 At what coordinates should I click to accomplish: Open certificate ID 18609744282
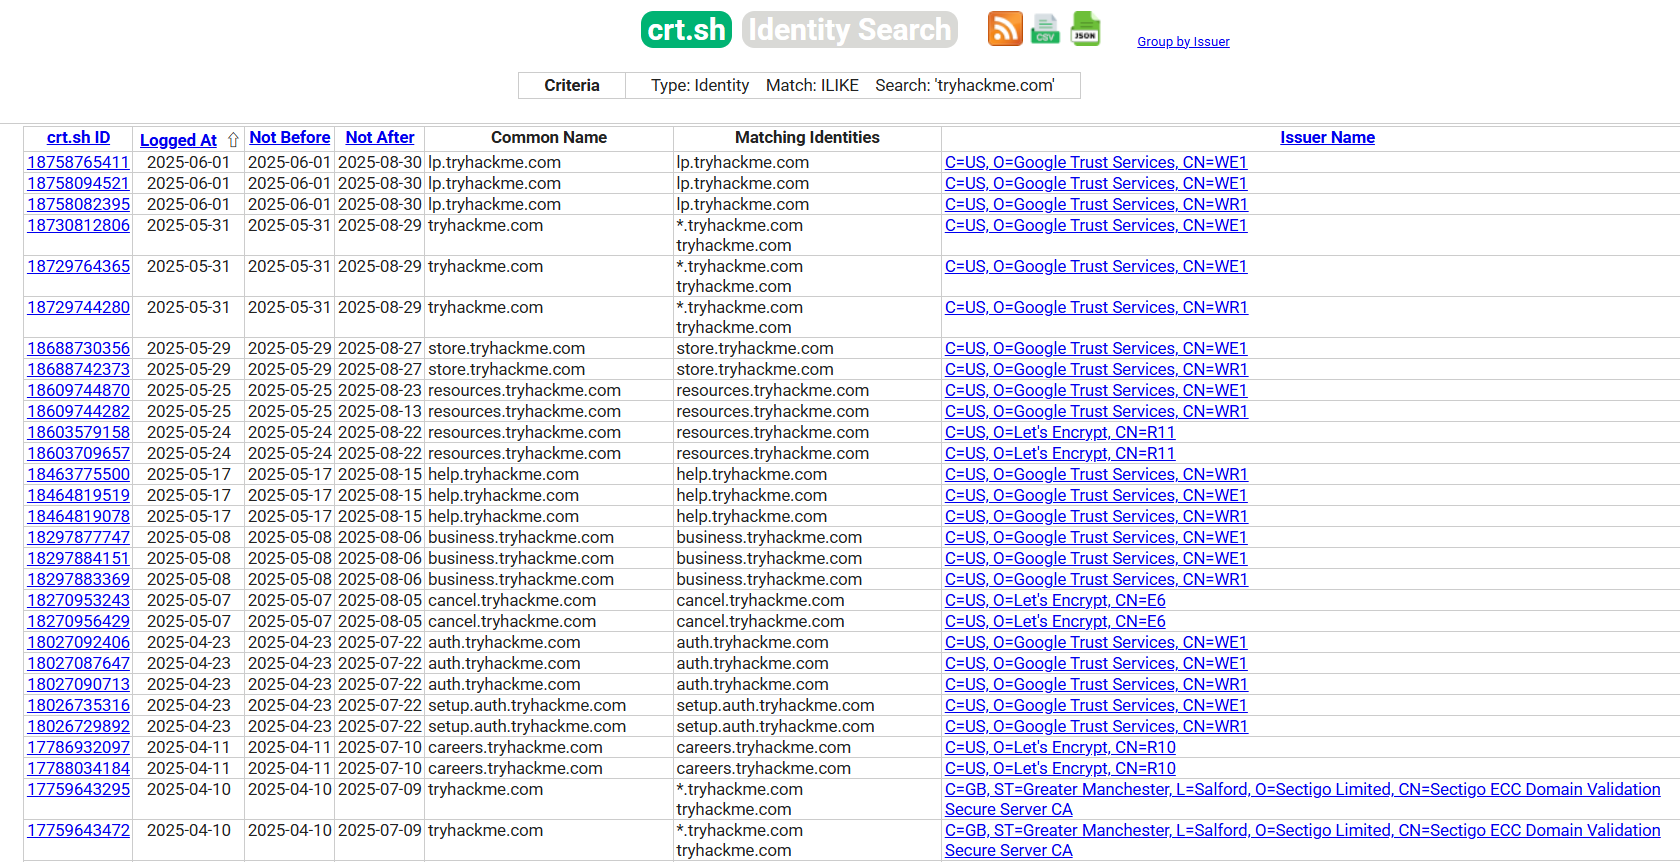tap(78, 411)
